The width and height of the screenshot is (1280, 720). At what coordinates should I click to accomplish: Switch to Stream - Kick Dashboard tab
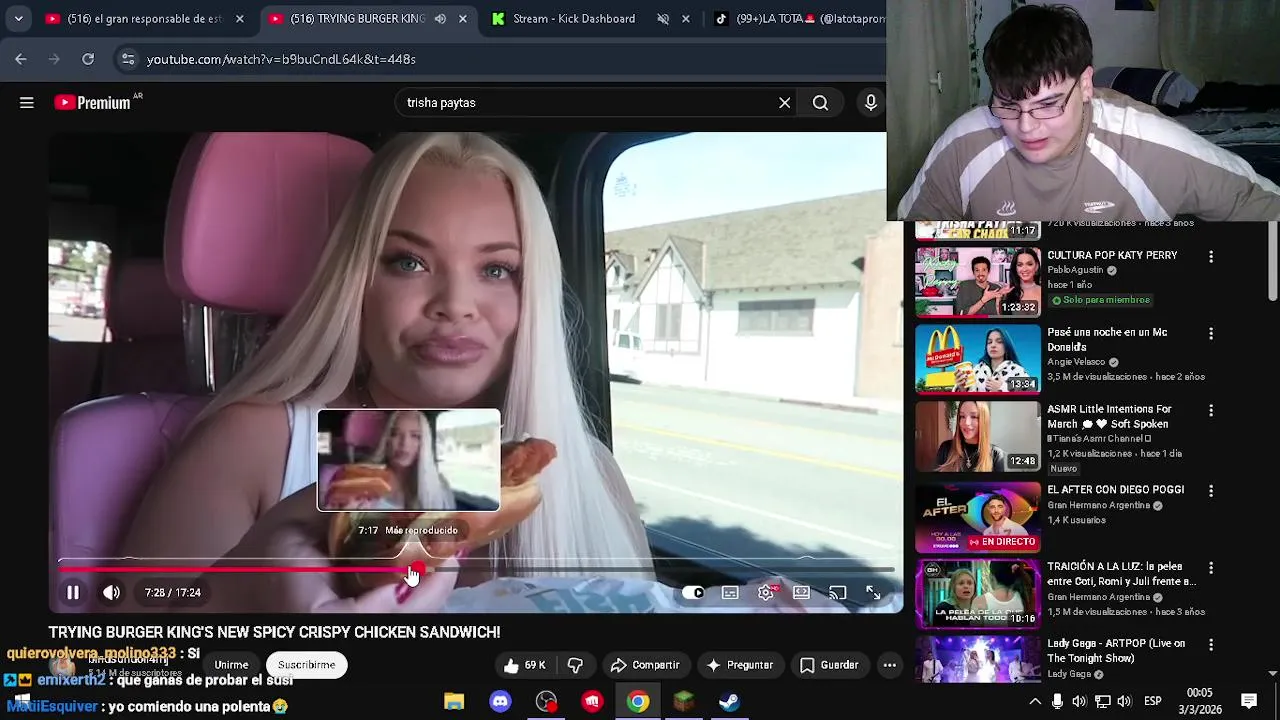(574, 18)
